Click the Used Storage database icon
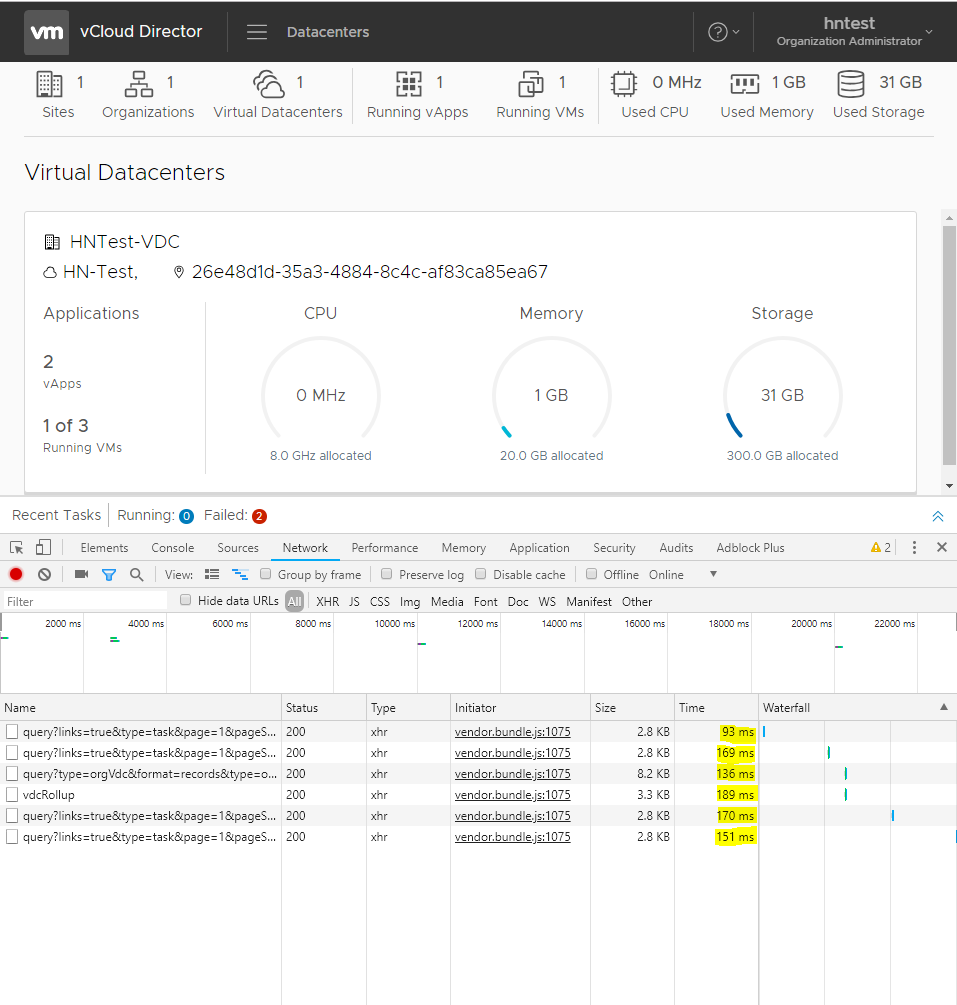This screenshot has height=1005, width=957. (x=851, y=84)
